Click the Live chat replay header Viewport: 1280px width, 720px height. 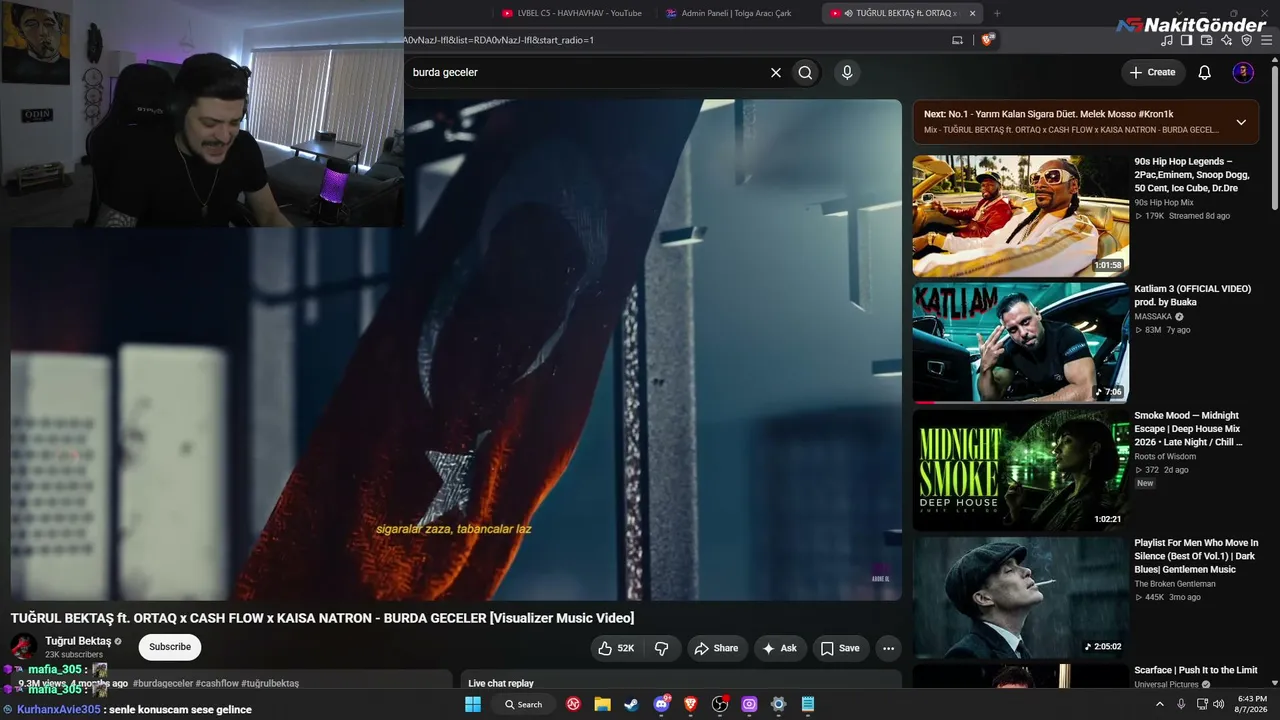[x=501, y=683]
